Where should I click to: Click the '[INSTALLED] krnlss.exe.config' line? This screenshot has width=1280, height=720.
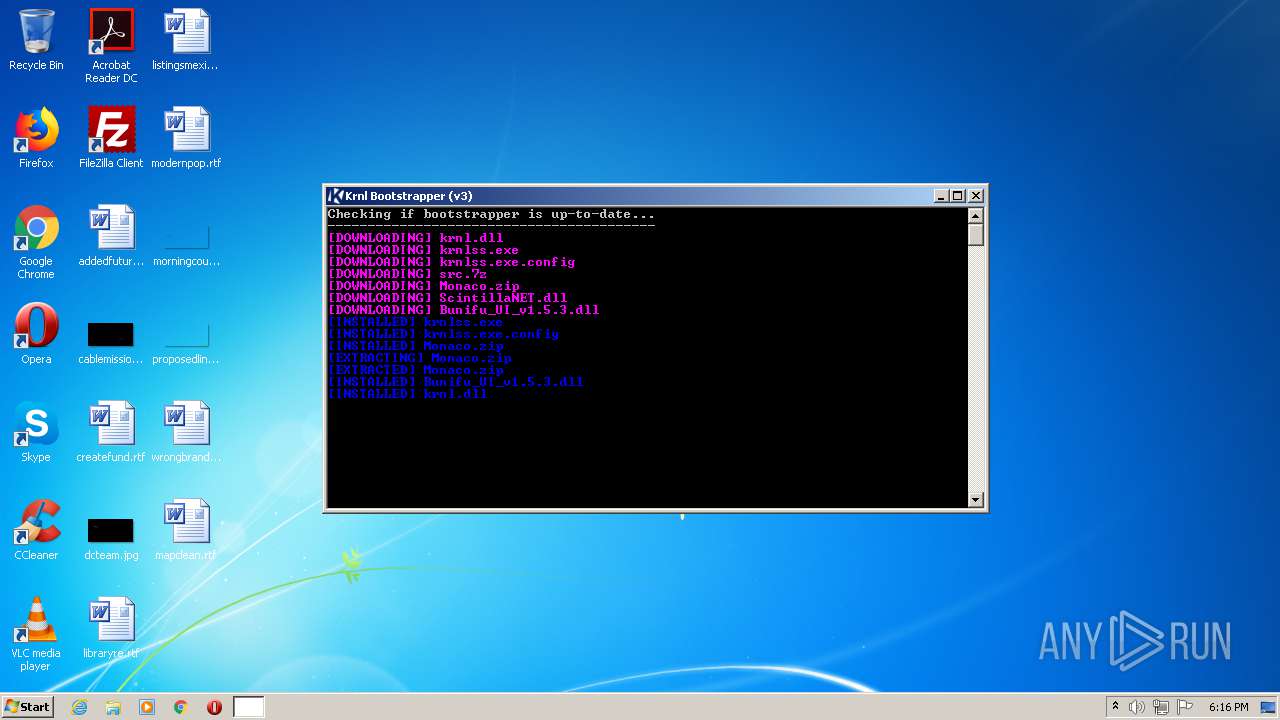(443, 334)
